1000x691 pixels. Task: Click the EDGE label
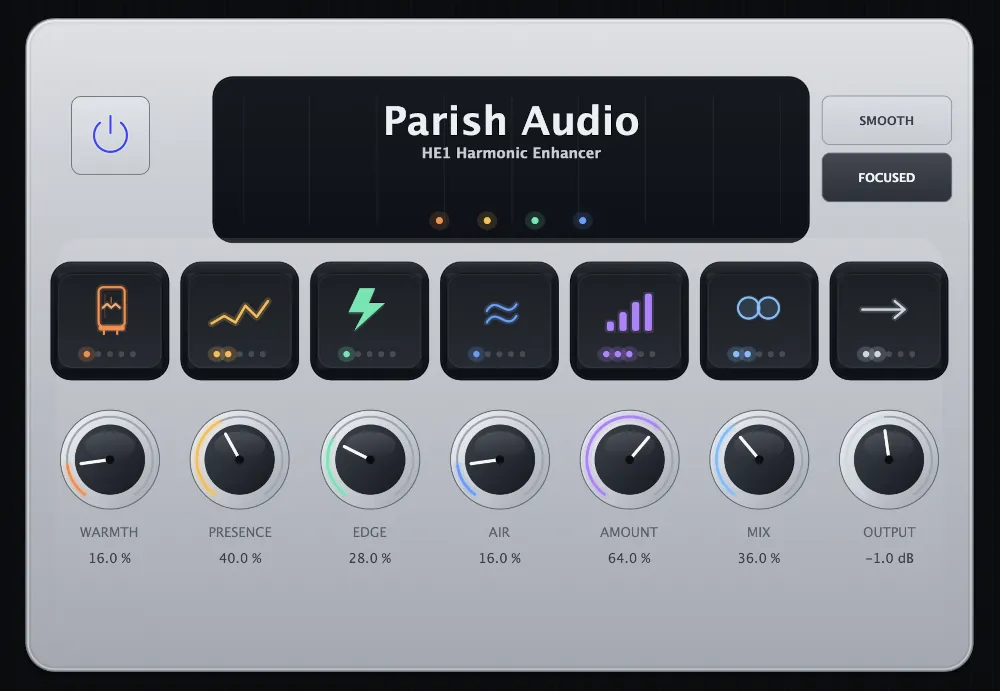click(x=370, y=532)
